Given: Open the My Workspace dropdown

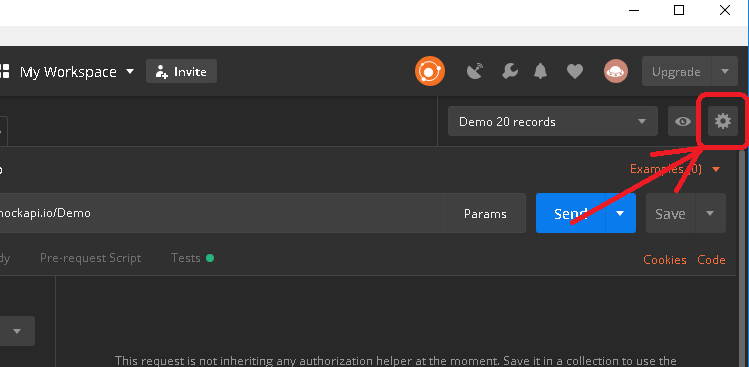Looking at the screenshot, I should (76, 72).
